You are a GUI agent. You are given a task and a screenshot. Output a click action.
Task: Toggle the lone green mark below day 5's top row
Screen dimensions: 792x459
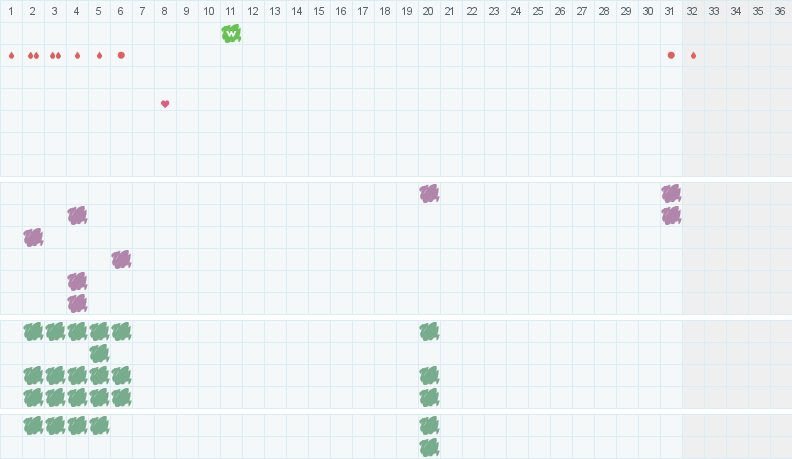click(99, 353)
